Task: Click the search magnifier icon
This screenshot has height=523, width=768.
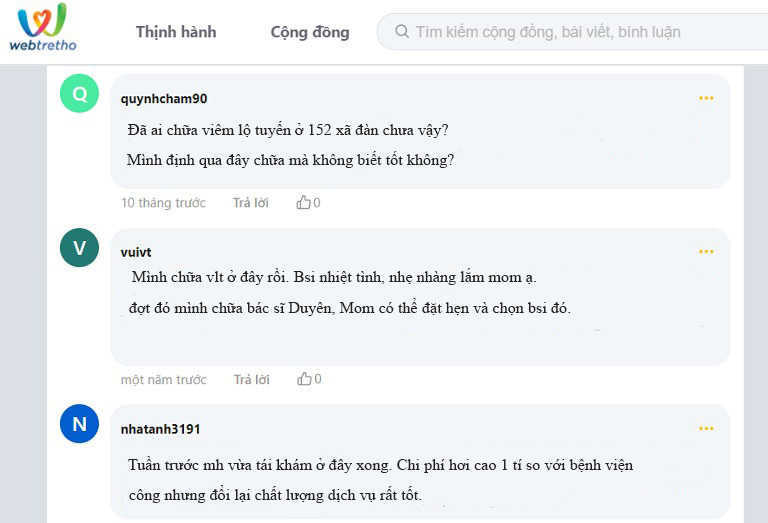Action: (x=402, y=31)
